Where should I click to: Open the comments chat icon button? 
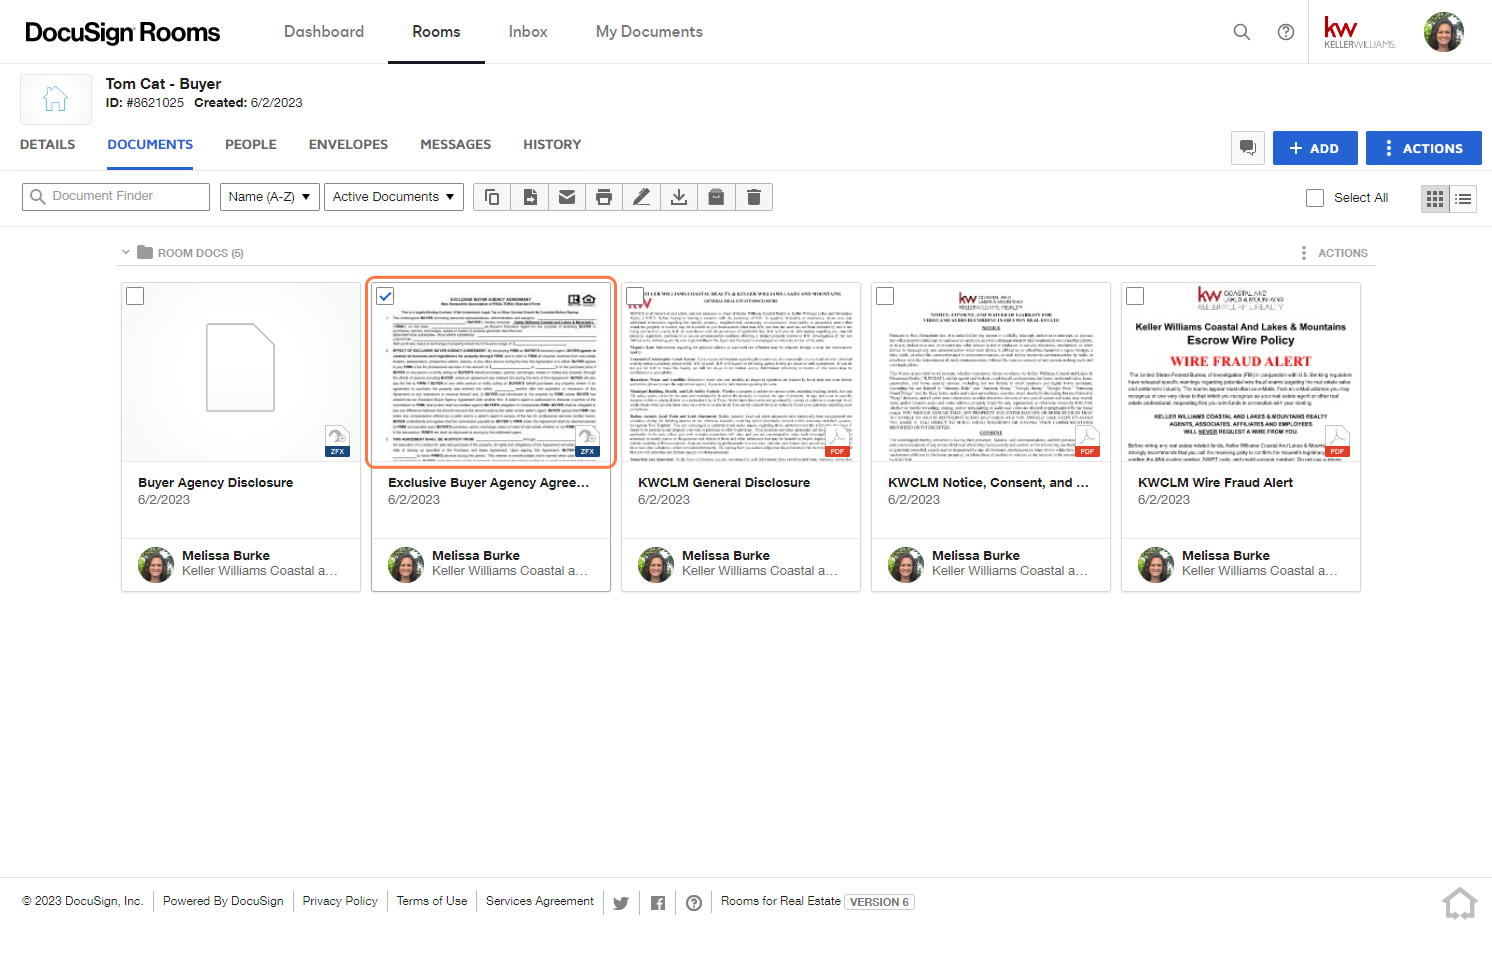coord(1248,148)
